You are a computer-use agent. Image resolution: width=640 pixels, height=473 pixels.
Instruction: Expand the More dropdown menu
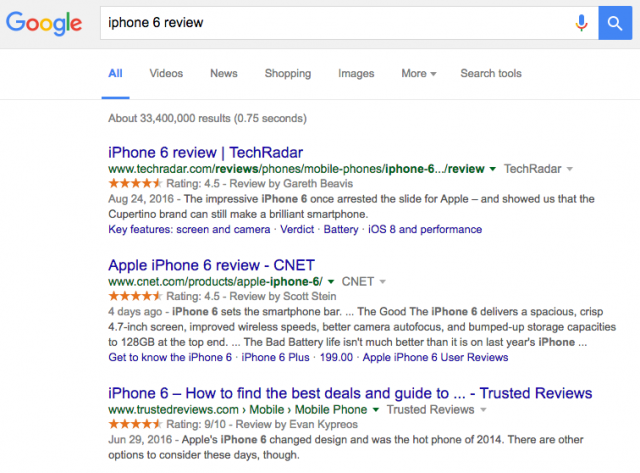pos(419,73)
